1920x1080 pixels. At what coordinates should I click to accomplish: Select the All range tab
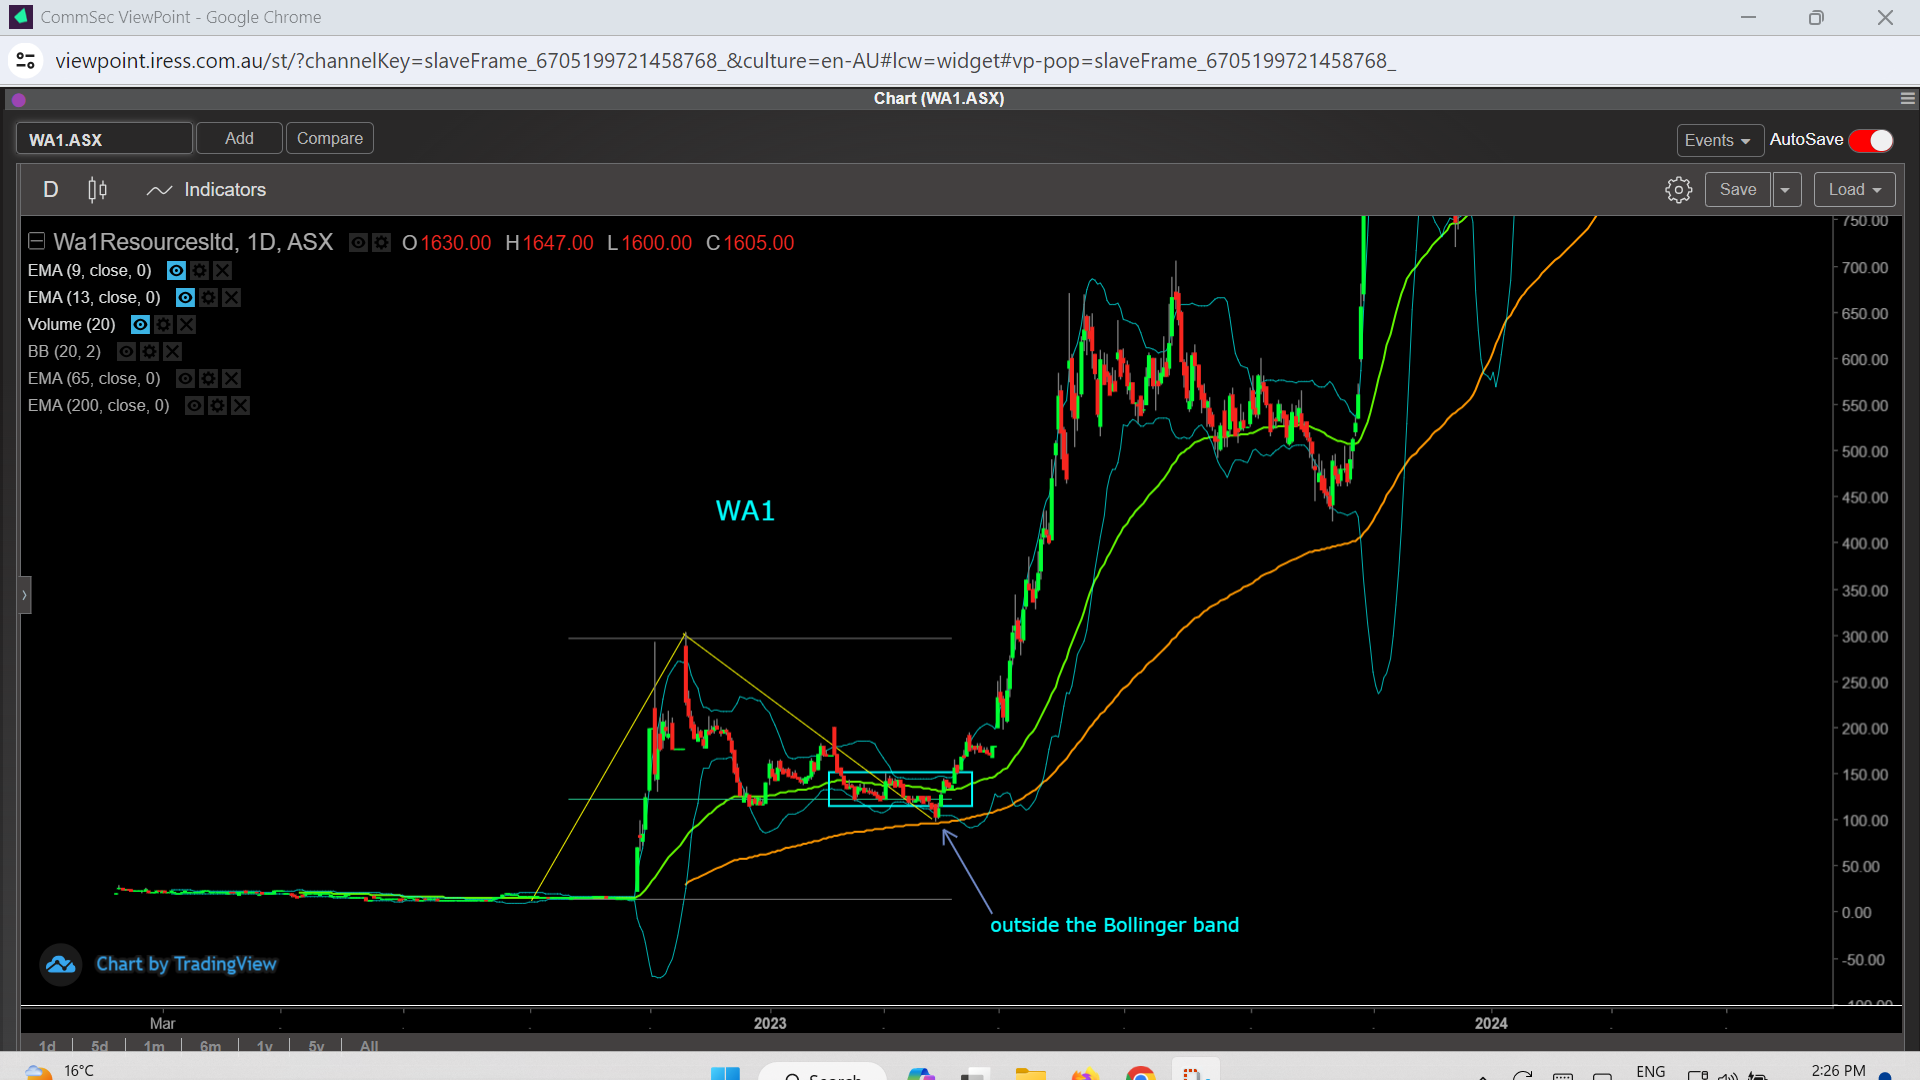[369, 1046]
